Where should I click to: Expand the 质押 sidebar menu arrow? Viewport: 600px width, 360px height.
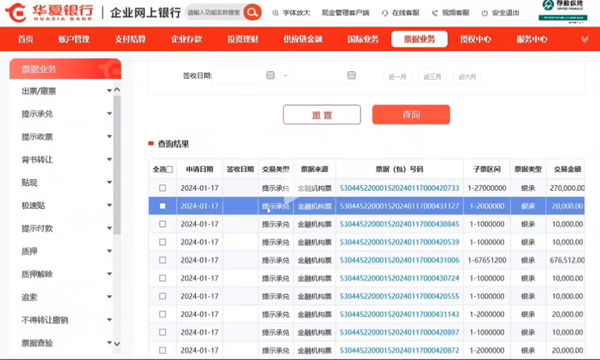109,251
